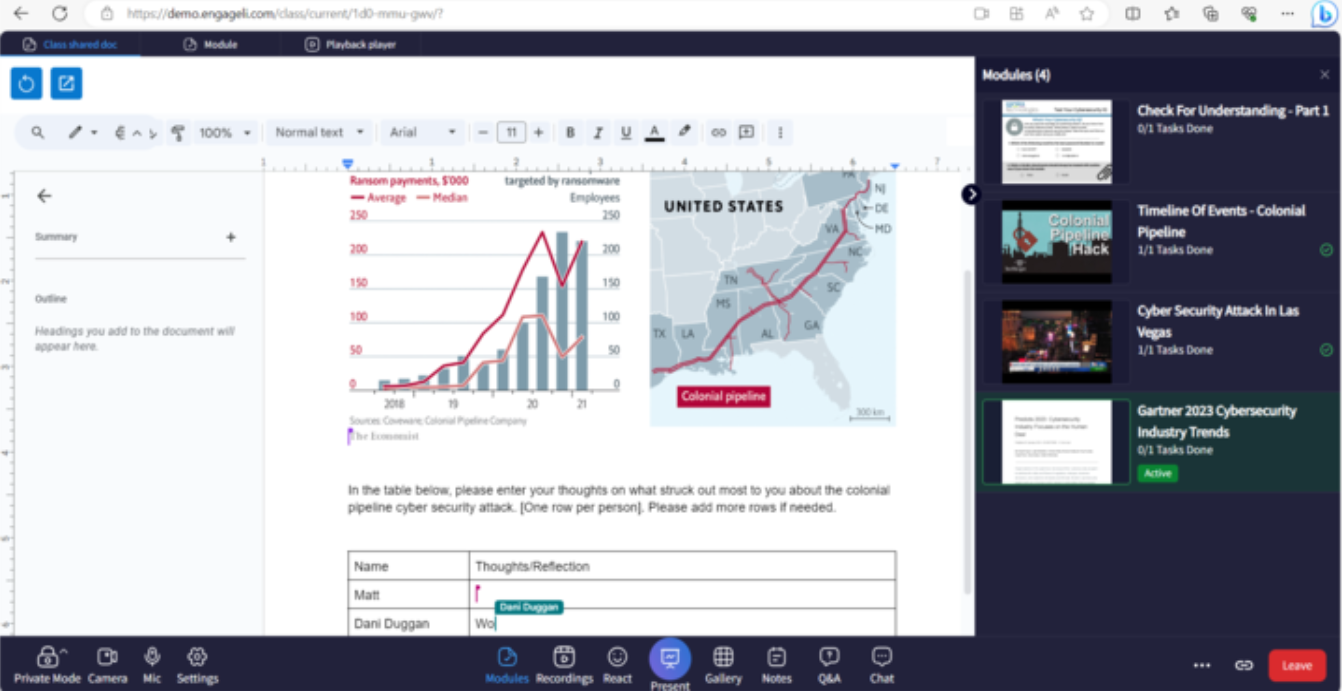The image size is (1342, 695).
Task: Open the three-dot more toolbar options
Action: coord(780,132)
